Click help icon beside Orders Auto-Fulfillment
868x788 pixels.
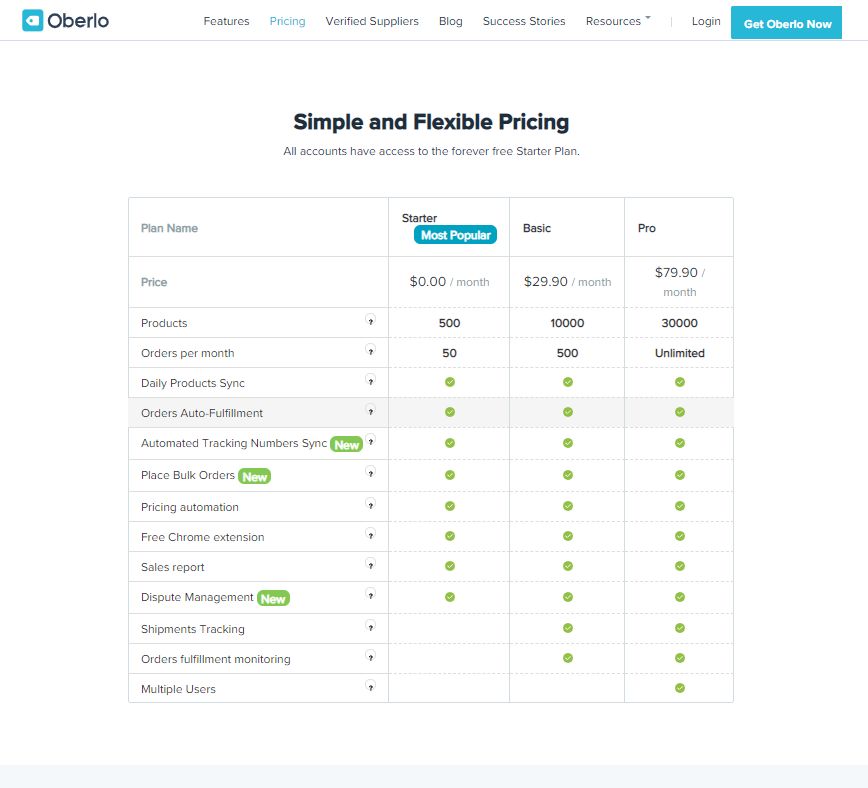371,412
